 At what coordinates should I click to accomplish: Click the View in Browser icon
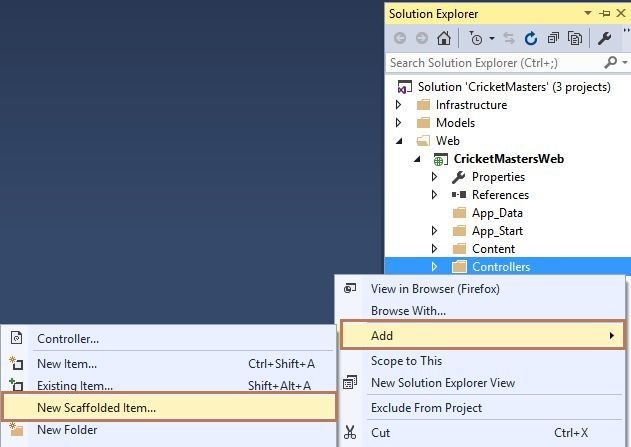350,288
